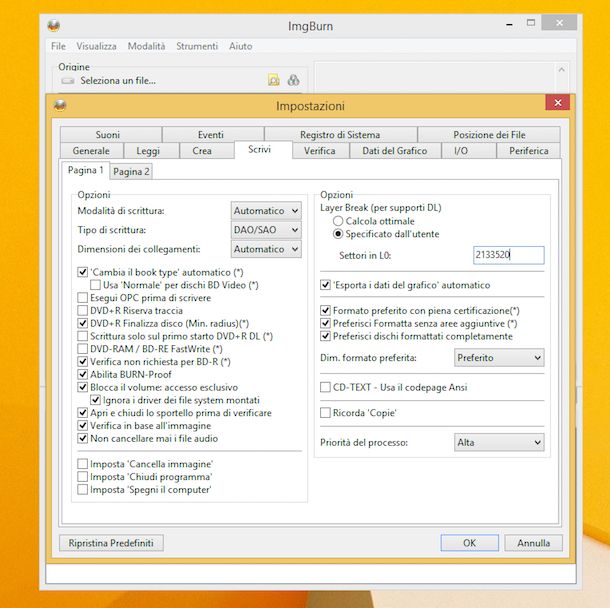Open Dimensioni dei collegamenti dropdown

[x=266, y=249]
